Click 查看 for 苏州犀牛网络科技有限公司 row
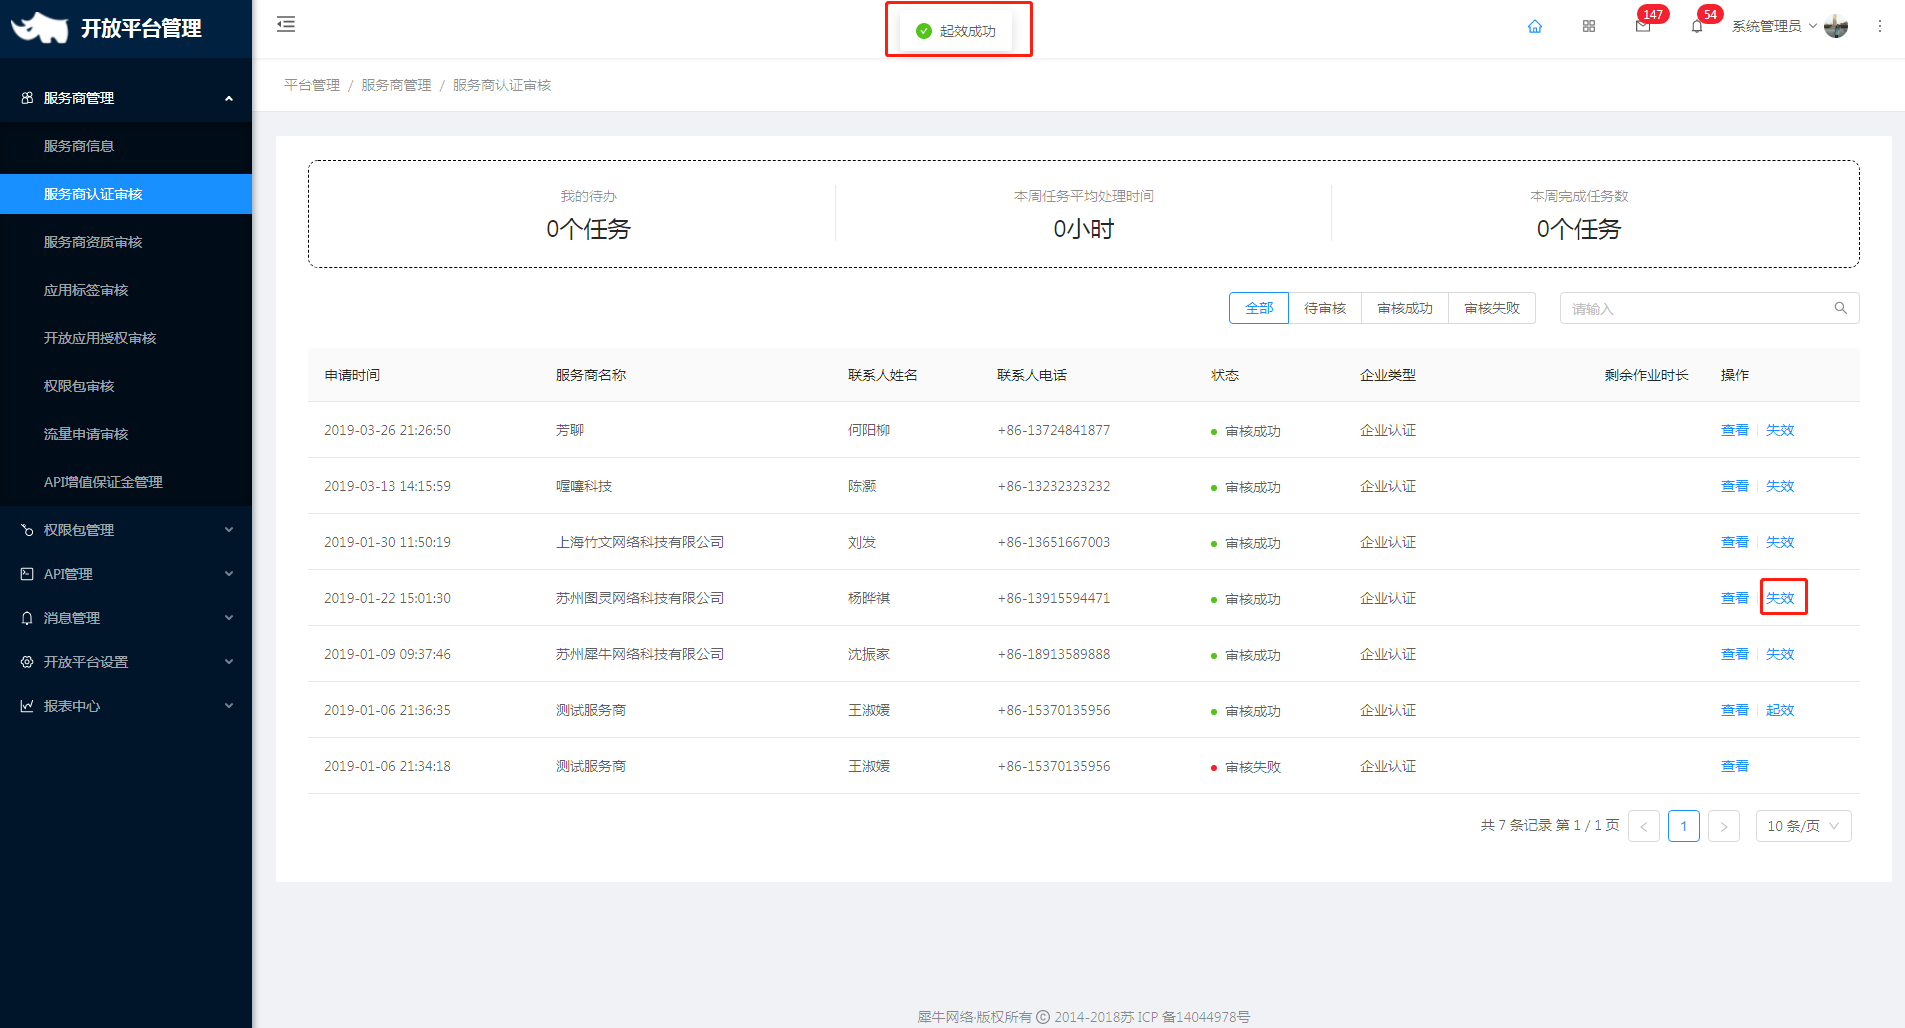 point(1735,654)
